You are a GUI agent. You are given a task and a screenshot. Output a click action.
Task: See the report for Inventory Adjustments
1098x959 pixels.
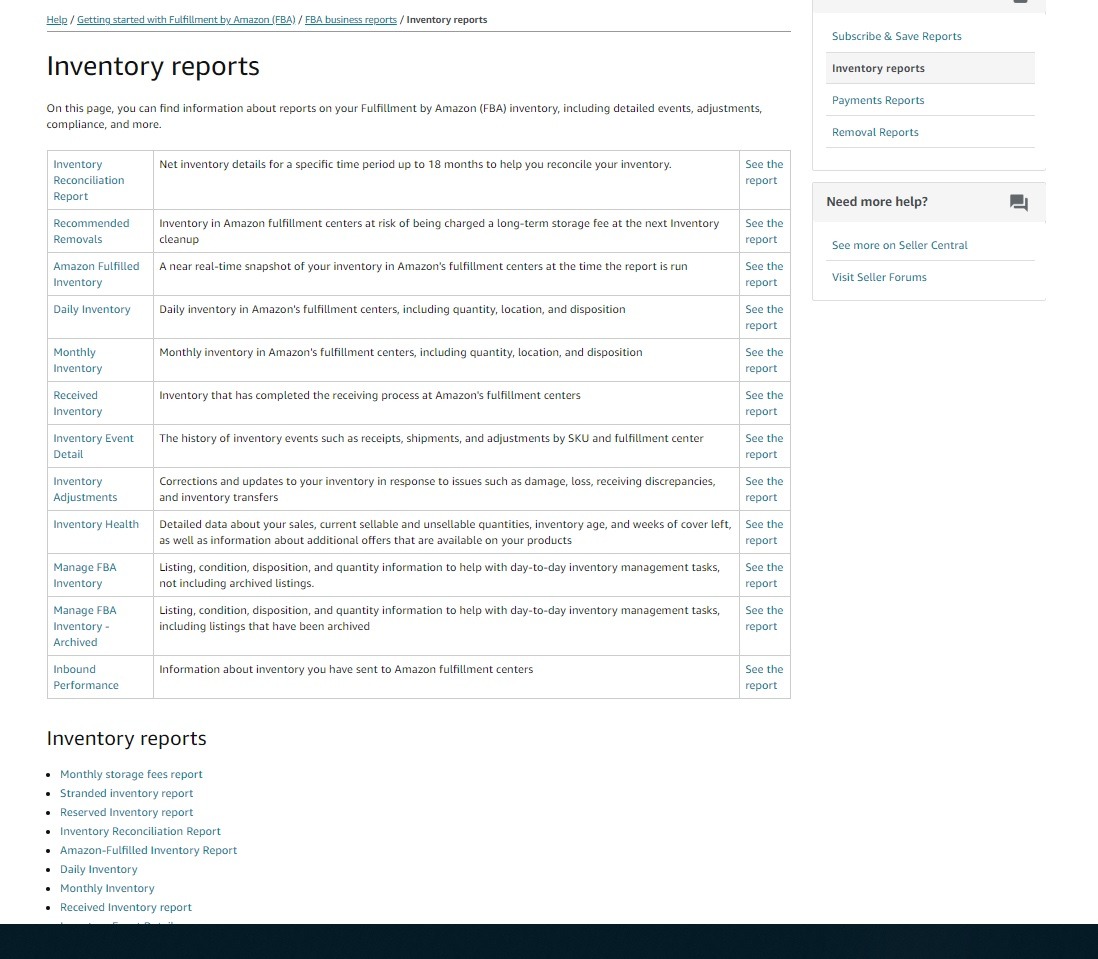(x=764, y=489)
